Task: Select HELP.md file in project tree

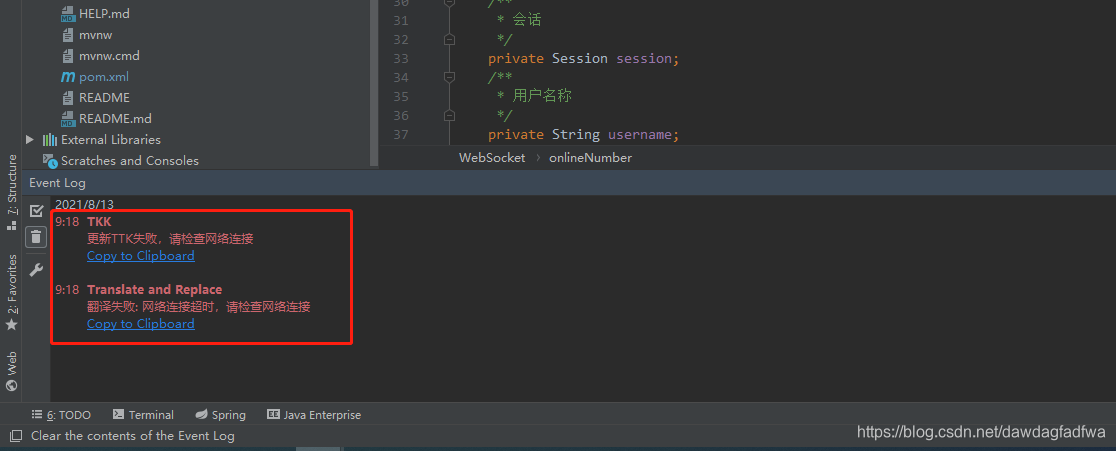Action: click(x=105, y=14)
